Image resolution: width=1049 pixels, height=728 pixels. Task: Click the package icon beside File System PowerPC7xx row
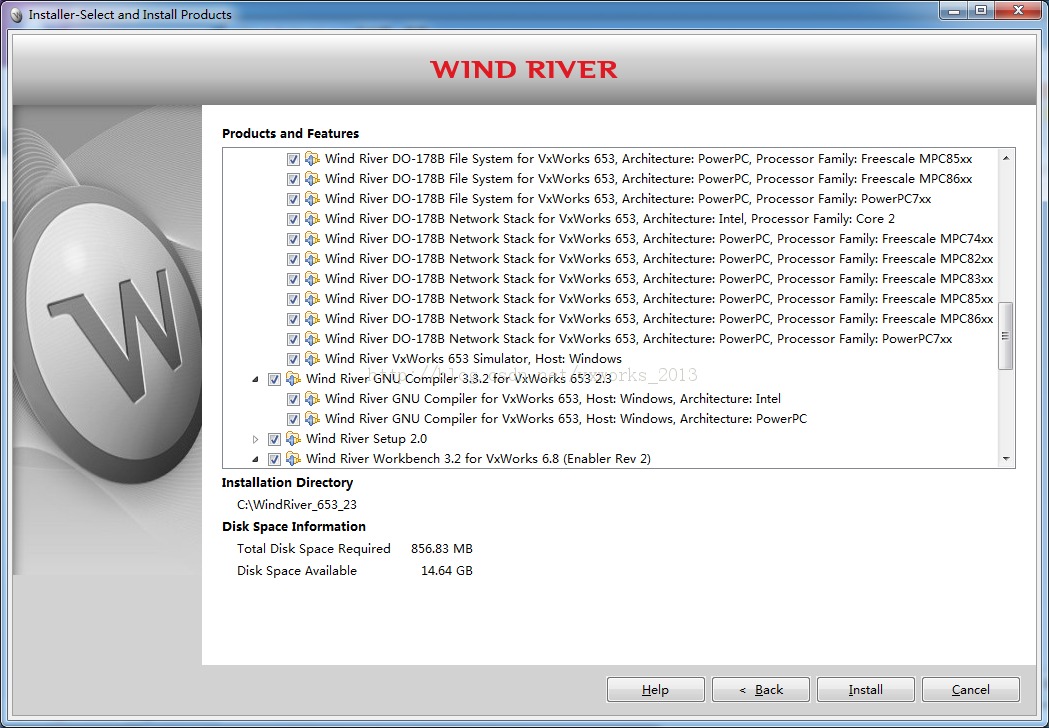point(312,199)
